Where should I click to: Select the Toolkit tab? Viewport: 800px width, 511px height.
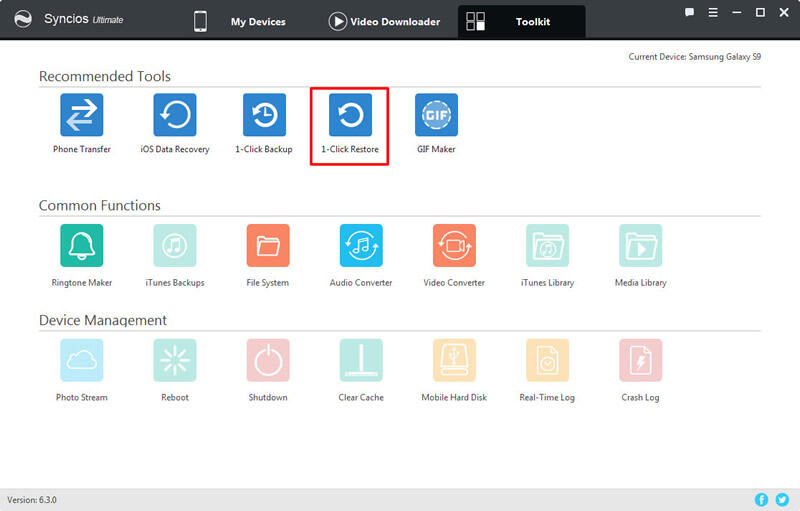point(520,21)
